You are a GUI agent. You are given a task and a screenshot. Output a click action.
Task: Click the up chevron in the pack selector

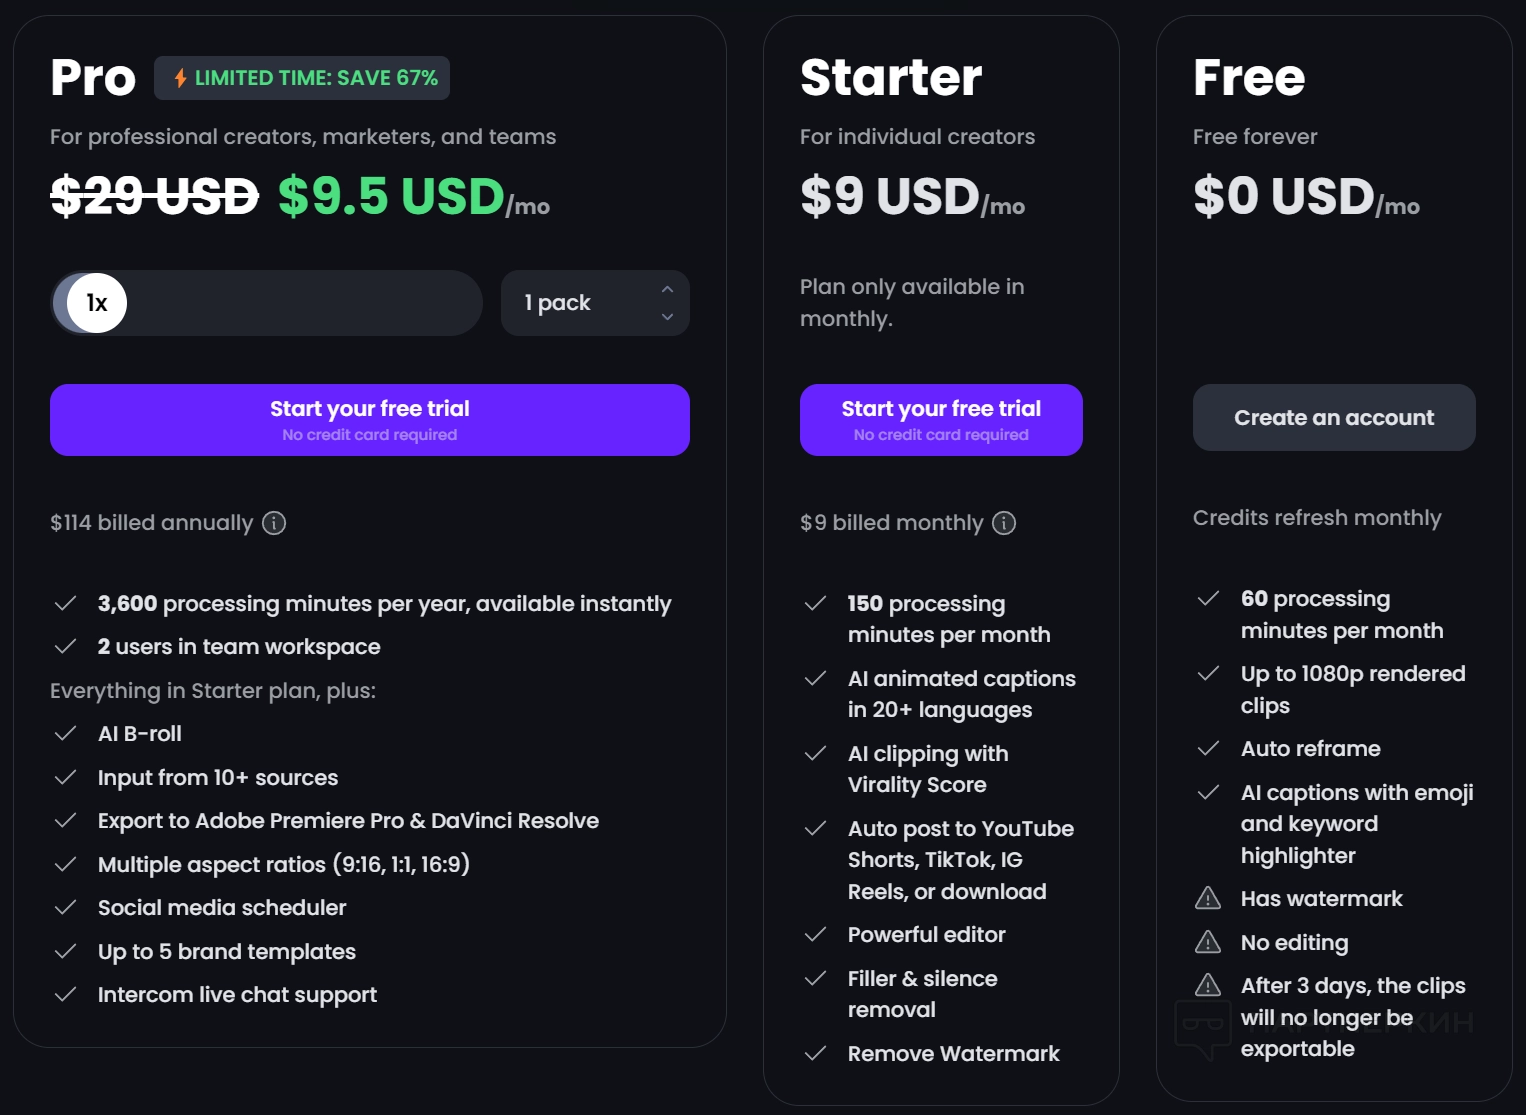pyautogui.click(x=667, y=289)
